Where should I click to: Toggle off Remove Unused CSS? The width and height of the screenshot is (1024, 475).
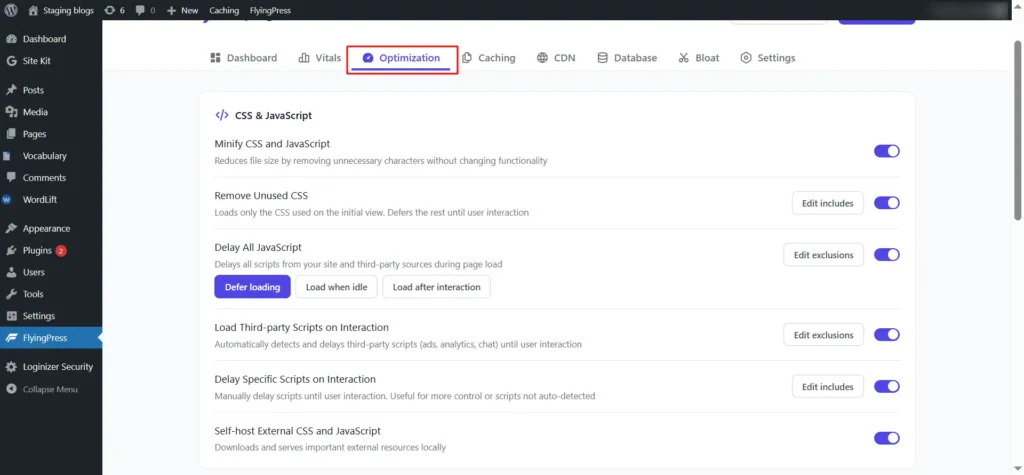click(x=886, y=203)
